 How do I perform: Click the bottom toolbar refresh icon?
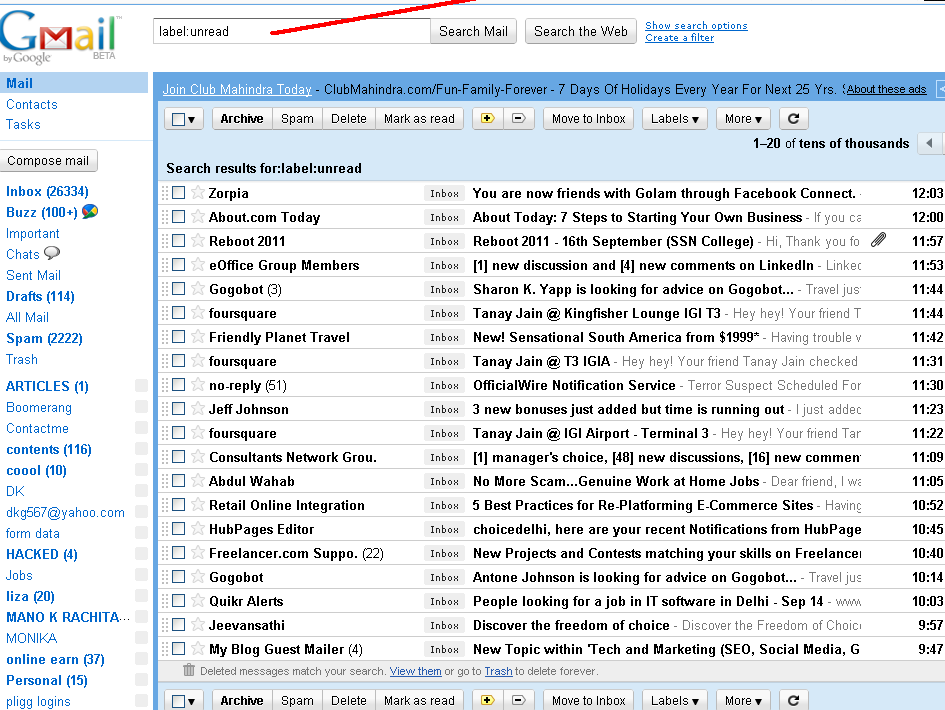point(793,700)
